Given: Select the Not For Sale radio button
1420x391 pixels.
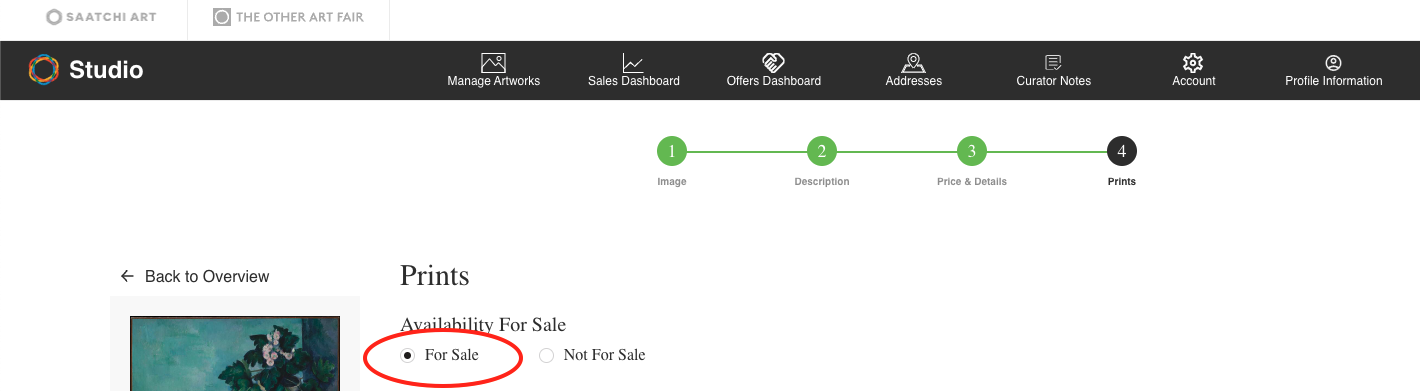Looking at the screenshot, I should (x=546, y=355).
